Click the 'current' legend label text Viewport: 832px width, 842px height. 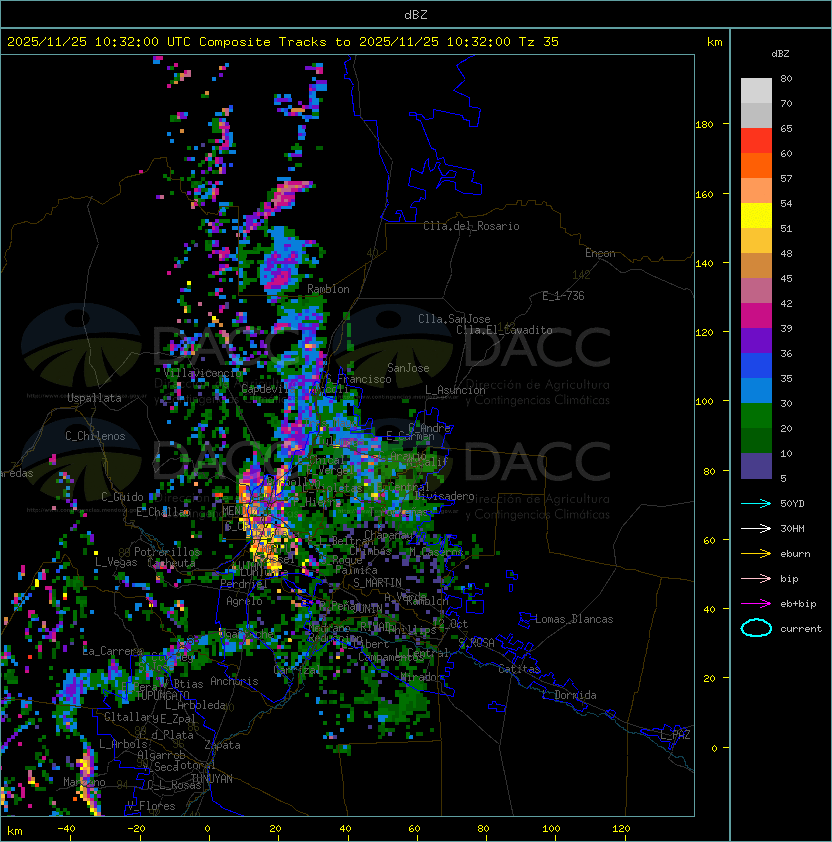click(x=801, y=629)
